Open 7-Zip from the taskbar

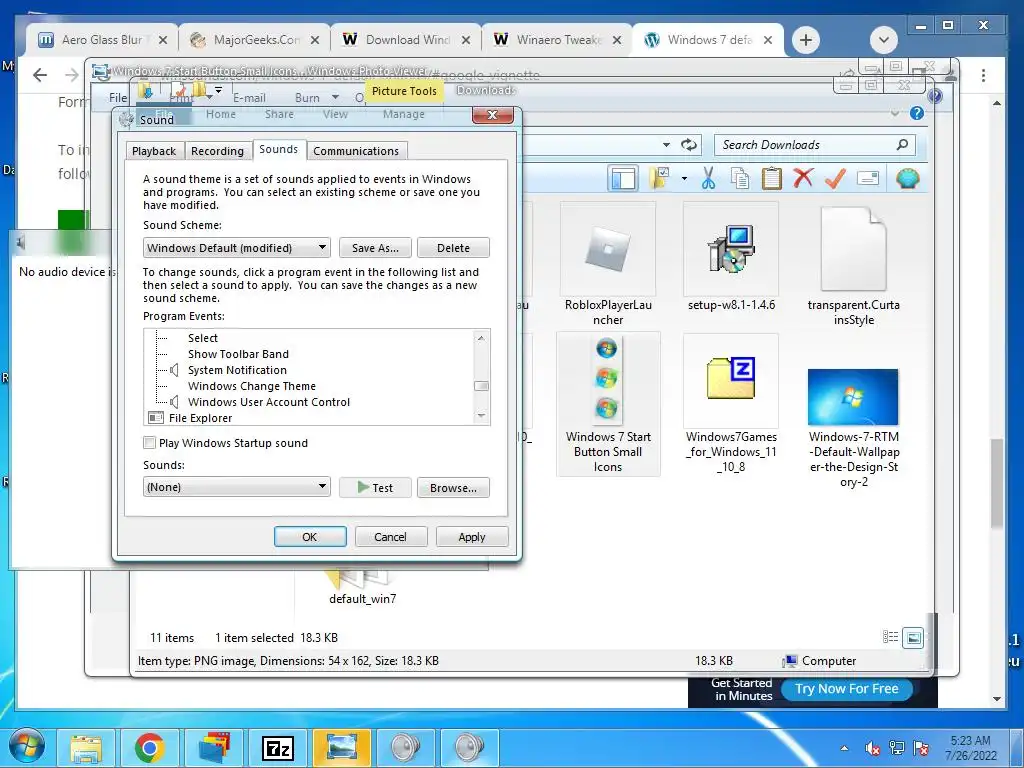coord(277,748)
